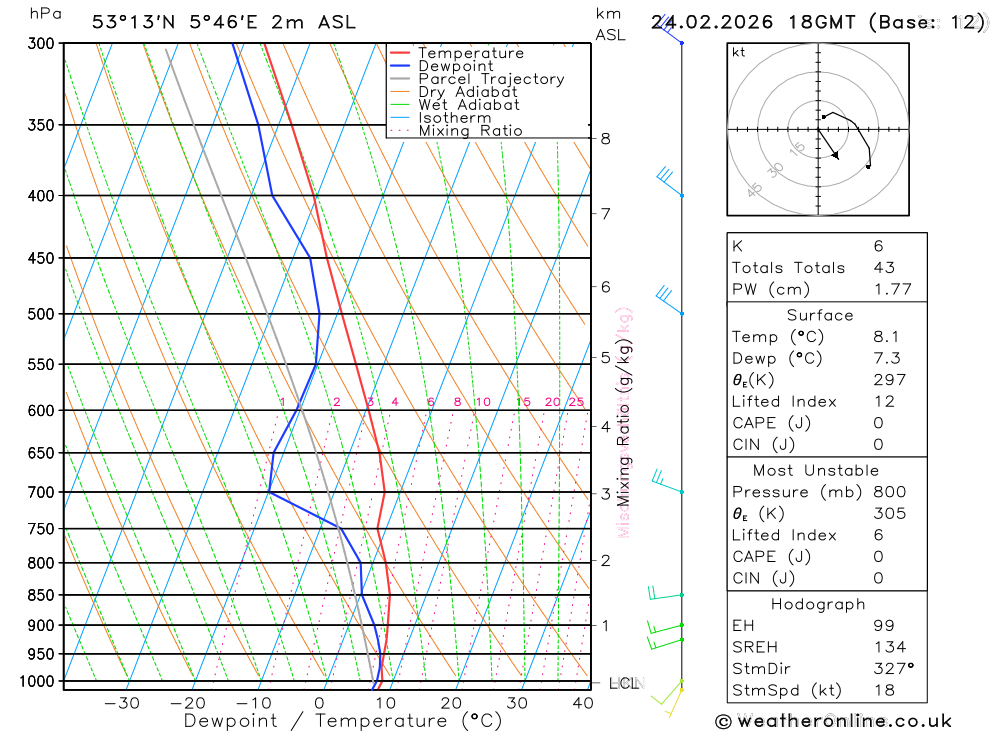Click the Most Unstable theta-E value 305
Screen dimensions: 1000x733
point(889,514)
